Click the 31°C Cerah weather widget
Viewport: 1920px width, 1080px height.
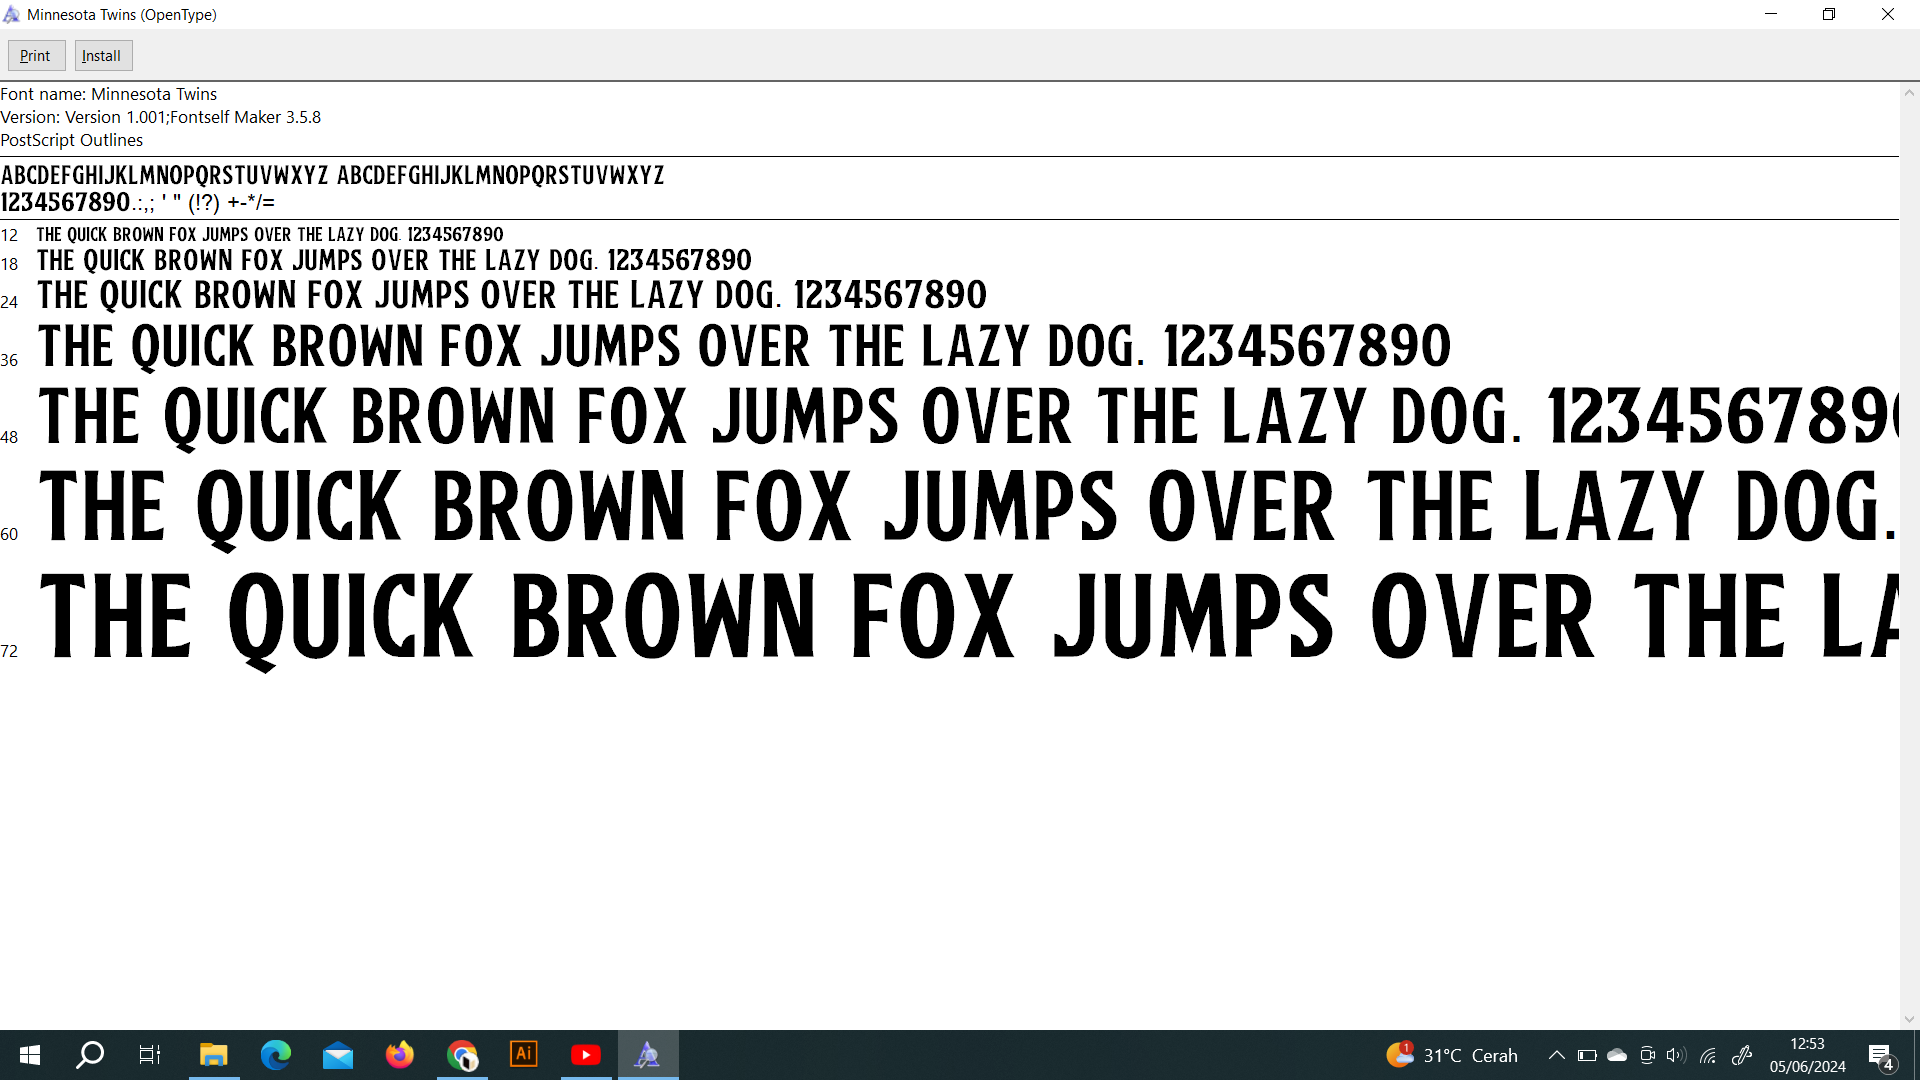point(1452,1055)
